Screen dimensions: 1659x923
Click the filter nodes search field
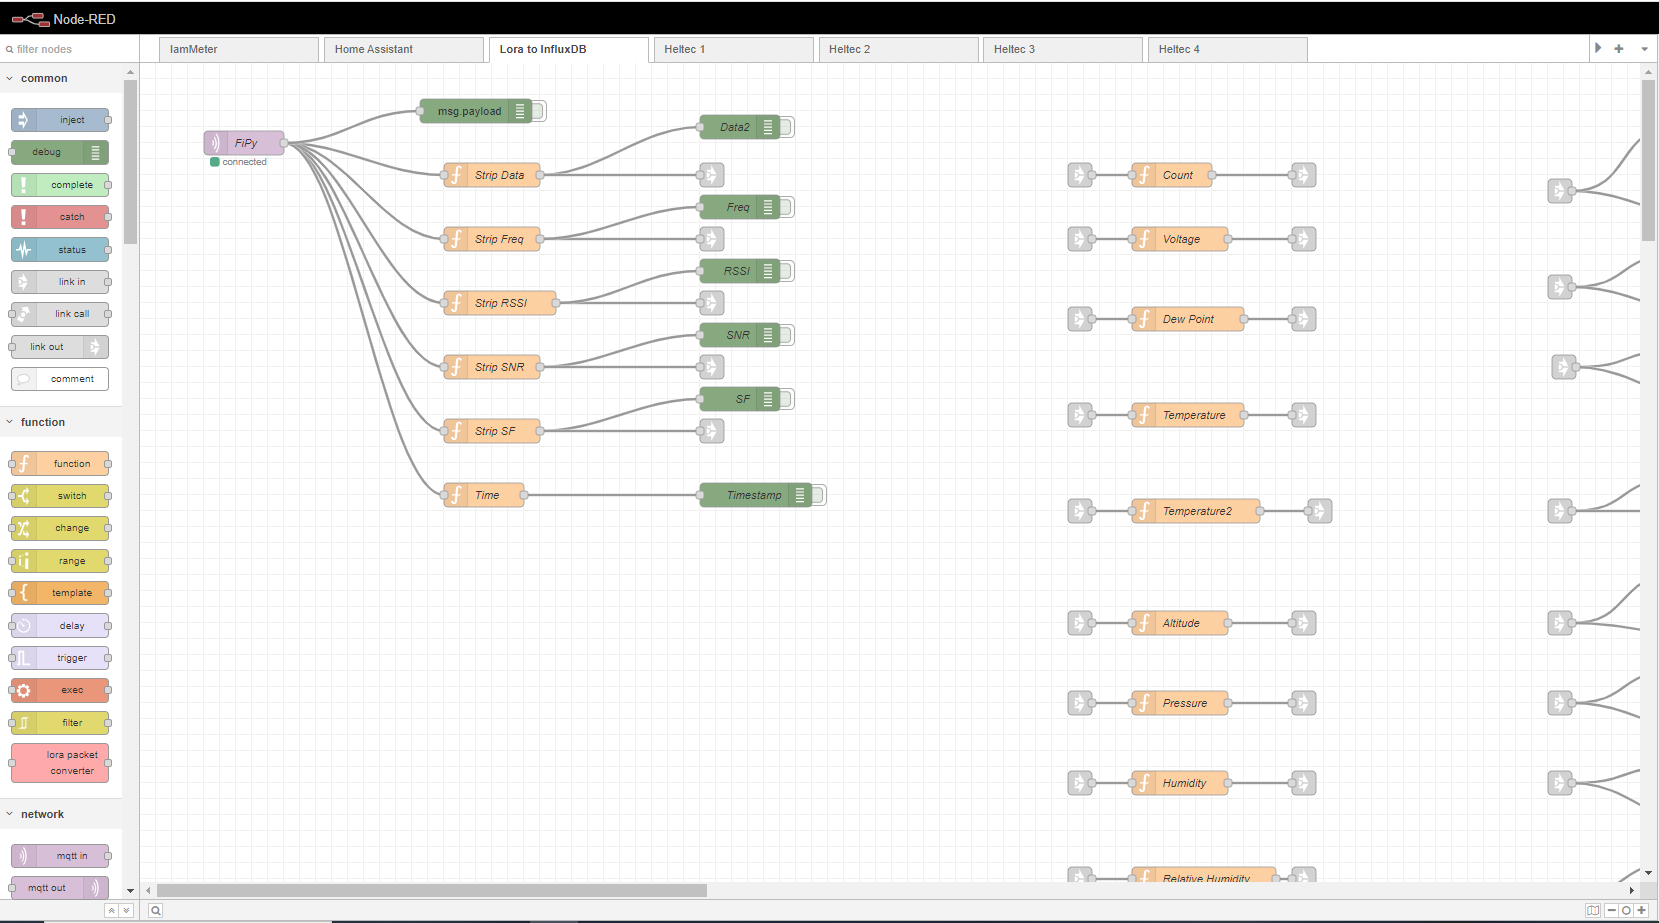70,49
